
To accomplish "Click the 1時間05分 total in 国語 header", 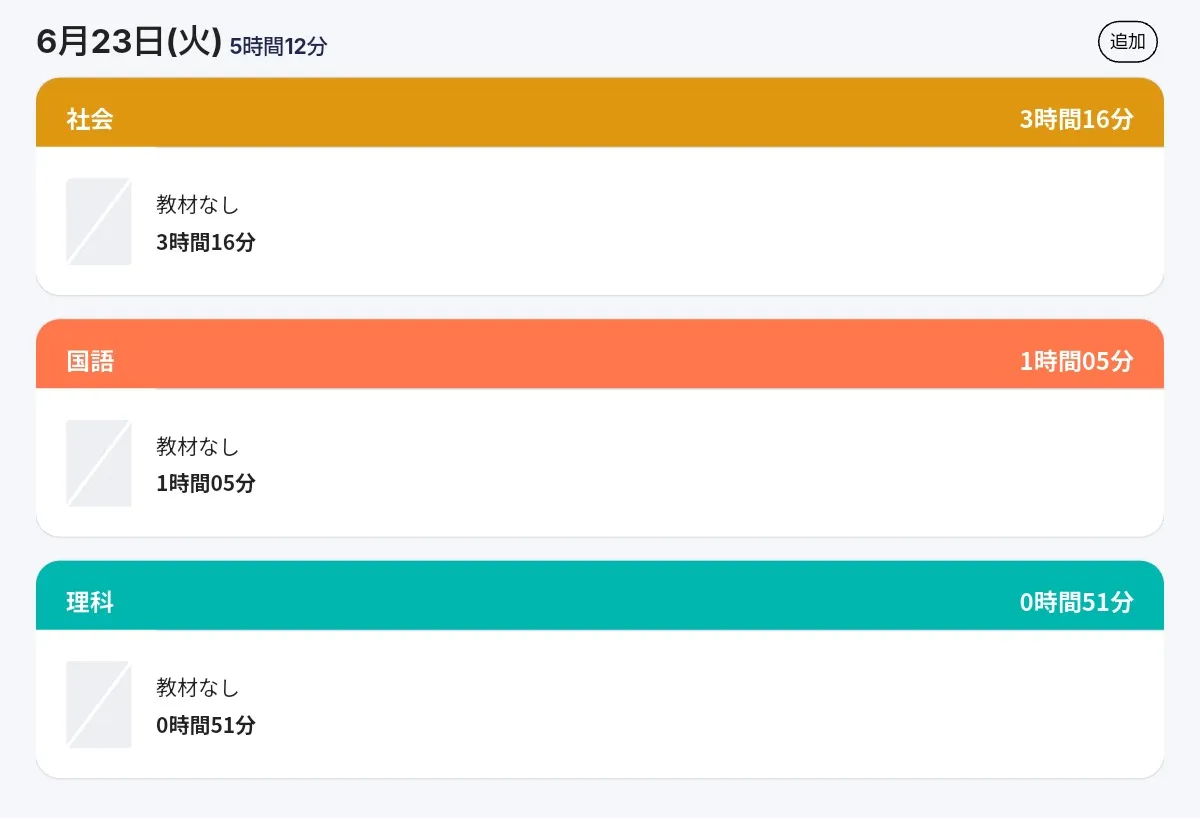I will [x=1077, y=362].
